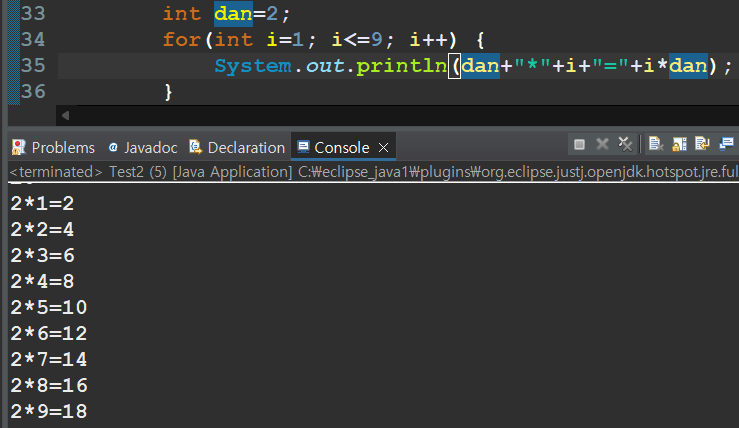Select the Console tab
Screen dimensions: 739x428
341,148
